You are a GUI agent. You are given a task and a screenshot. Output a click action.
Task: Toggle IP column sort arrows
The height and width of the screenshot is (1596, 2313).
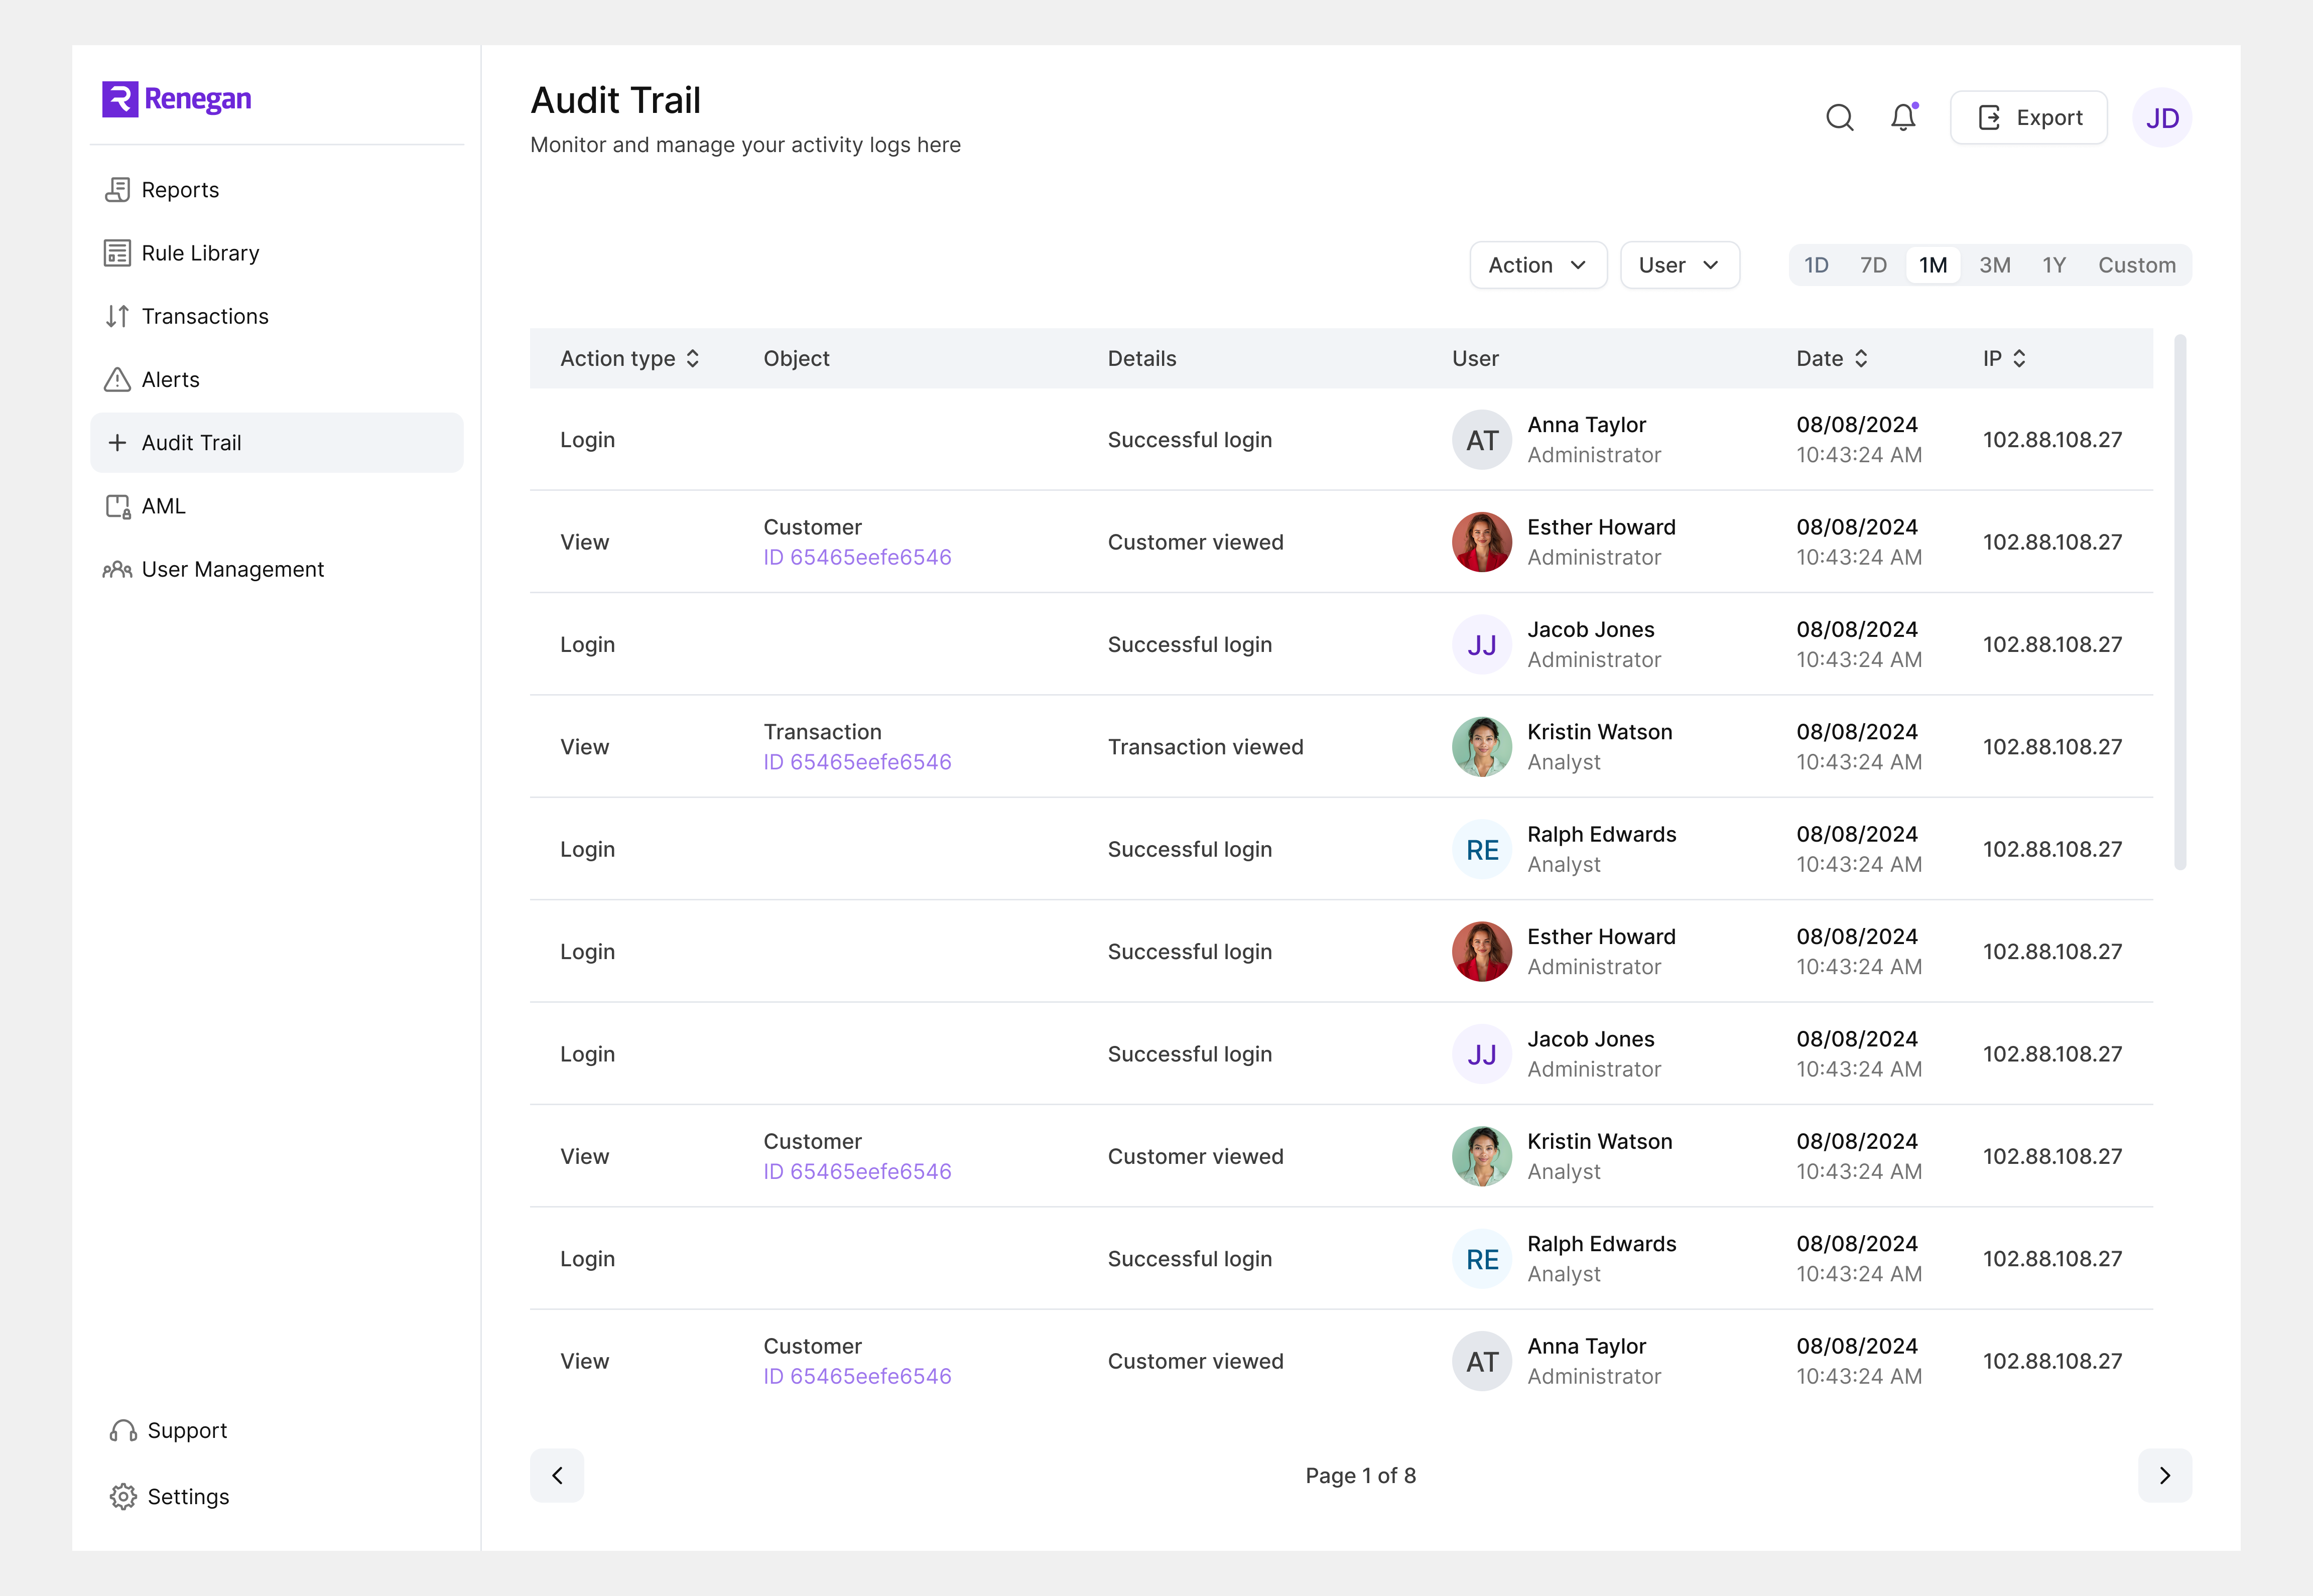2019,358
